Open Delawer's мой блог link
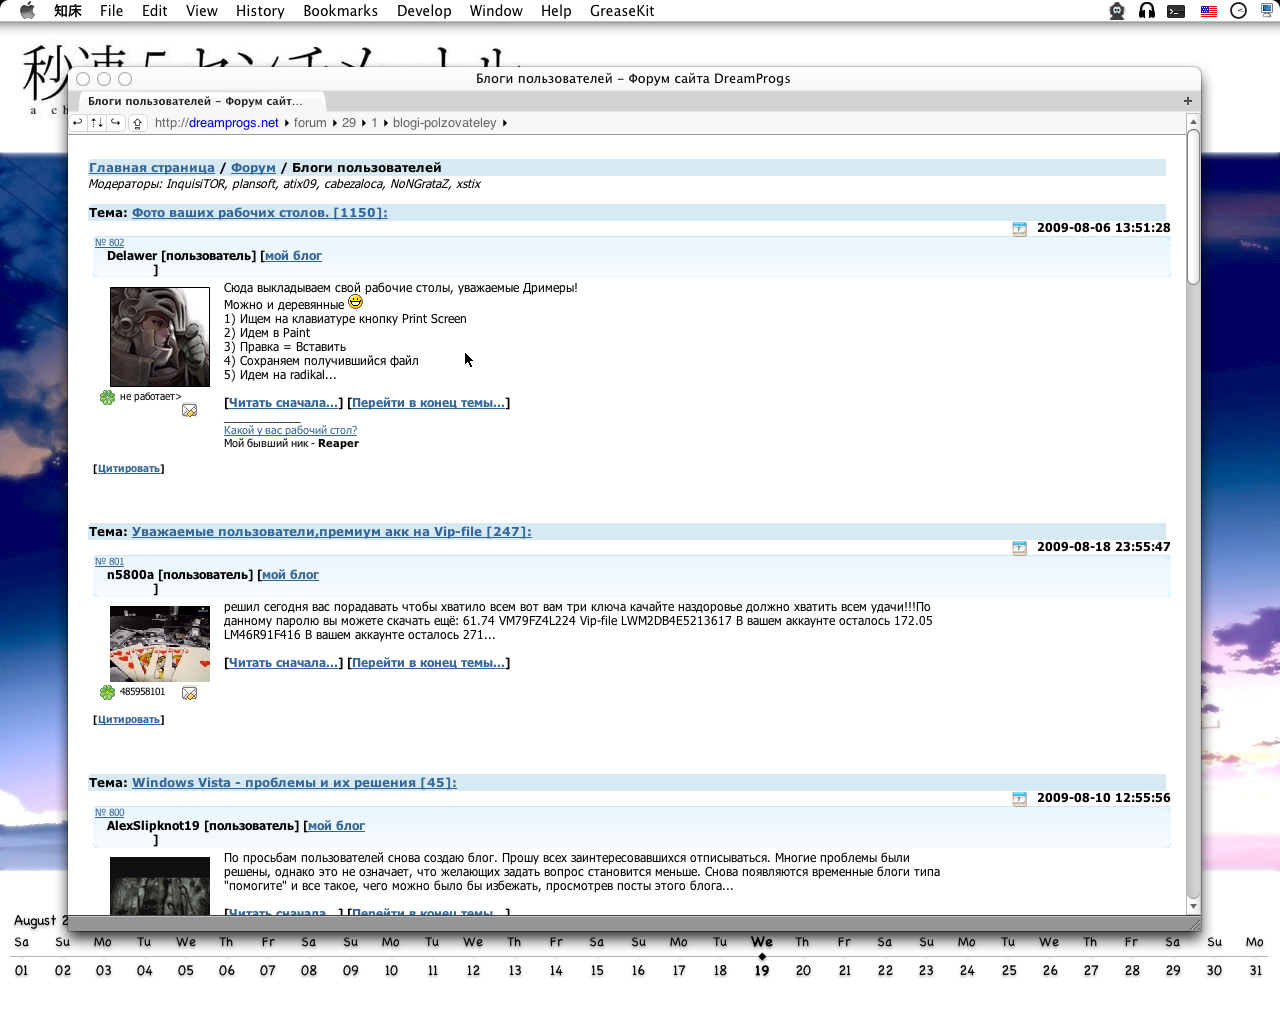This screenshot has width=1280, height=1024. [293, 256]
